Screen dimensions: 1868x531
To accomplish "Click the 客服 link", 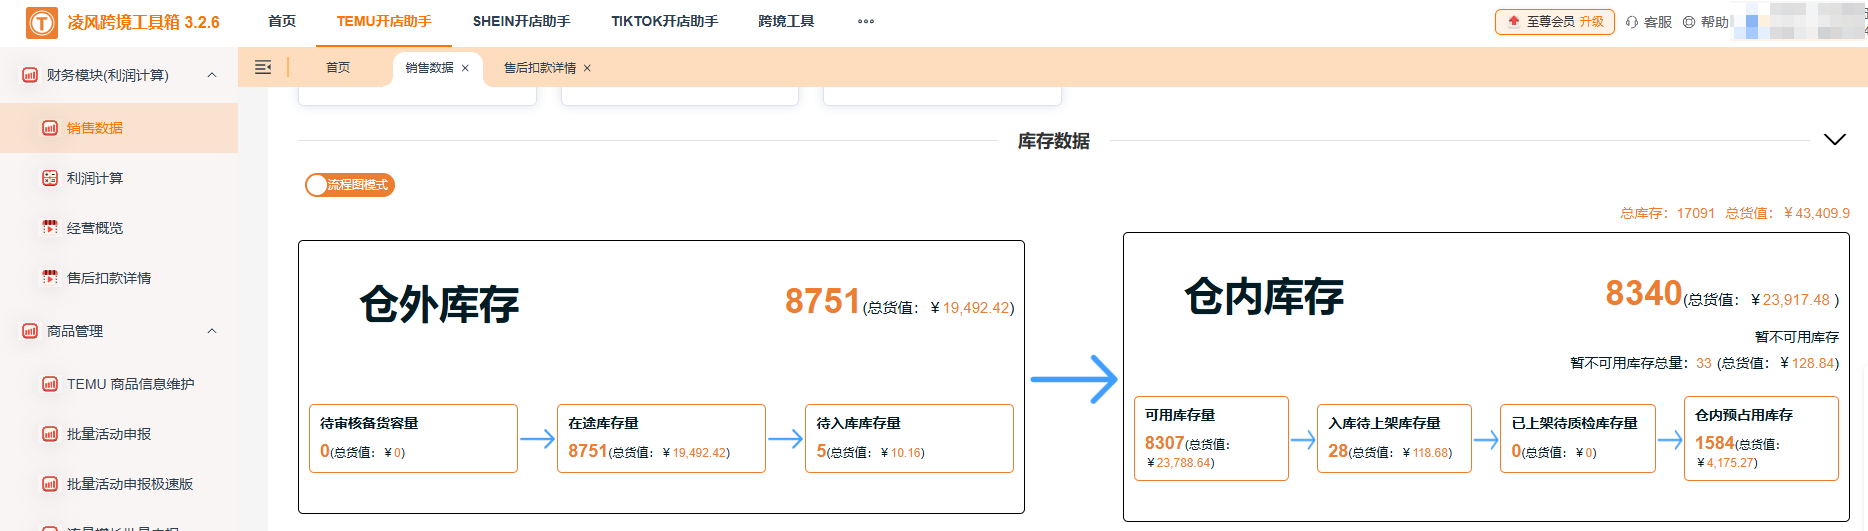I will point(1649,22).
